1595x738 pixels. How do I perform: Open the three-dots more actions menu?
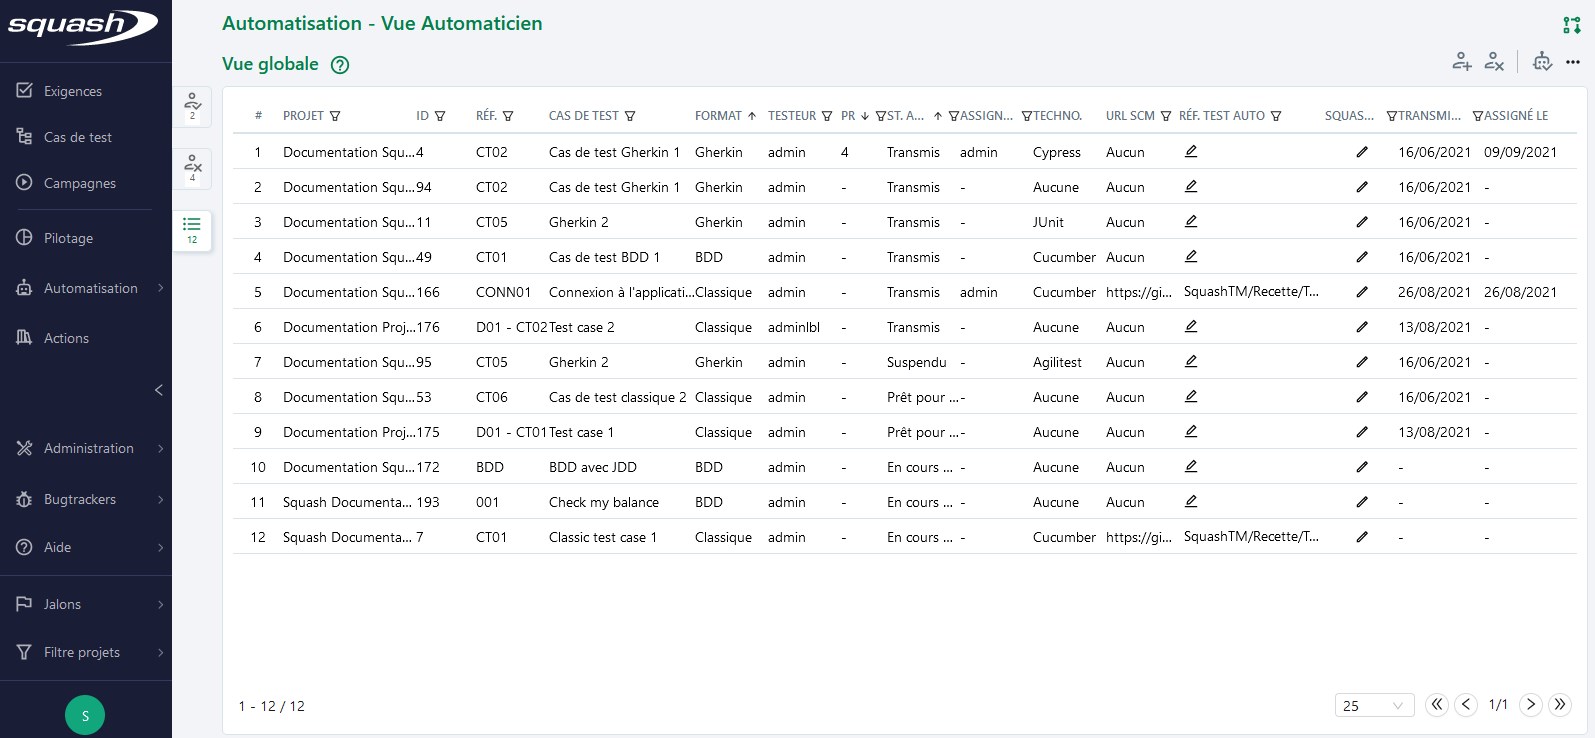click(1573, 62)
